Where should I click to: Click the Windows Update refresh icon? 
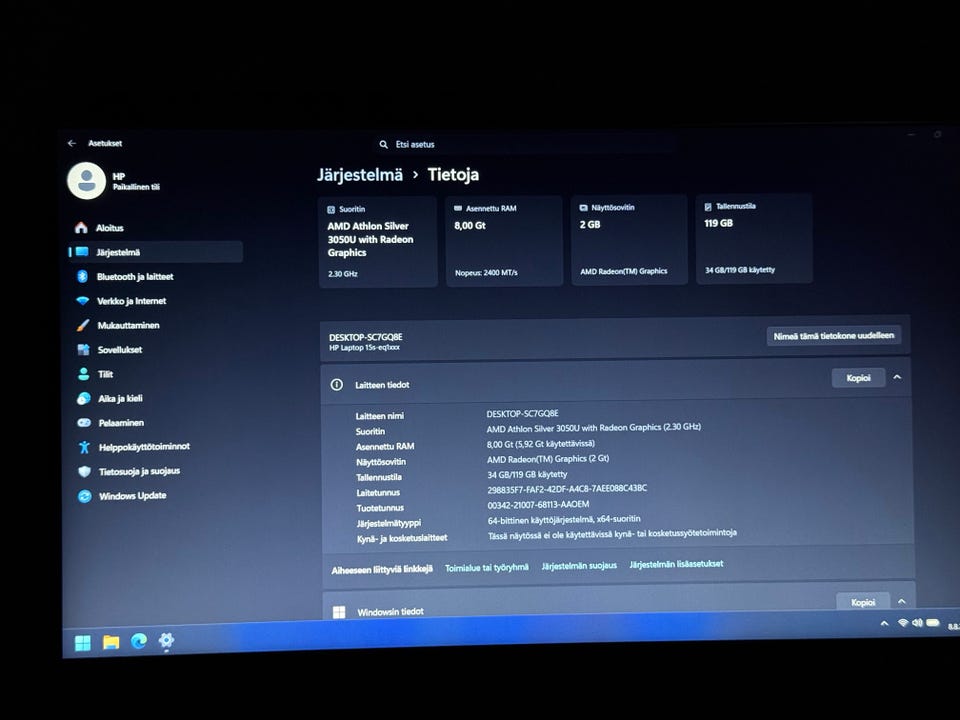pyautogui.click(x=84, y=496)
